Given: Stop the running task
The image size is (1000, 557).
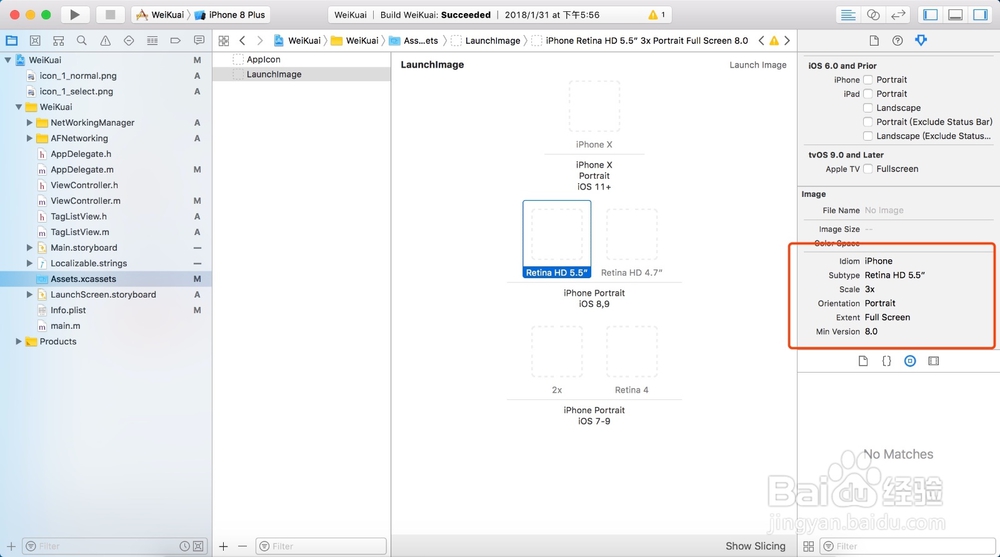Looking at the screenshot, I should coord(110,14).
